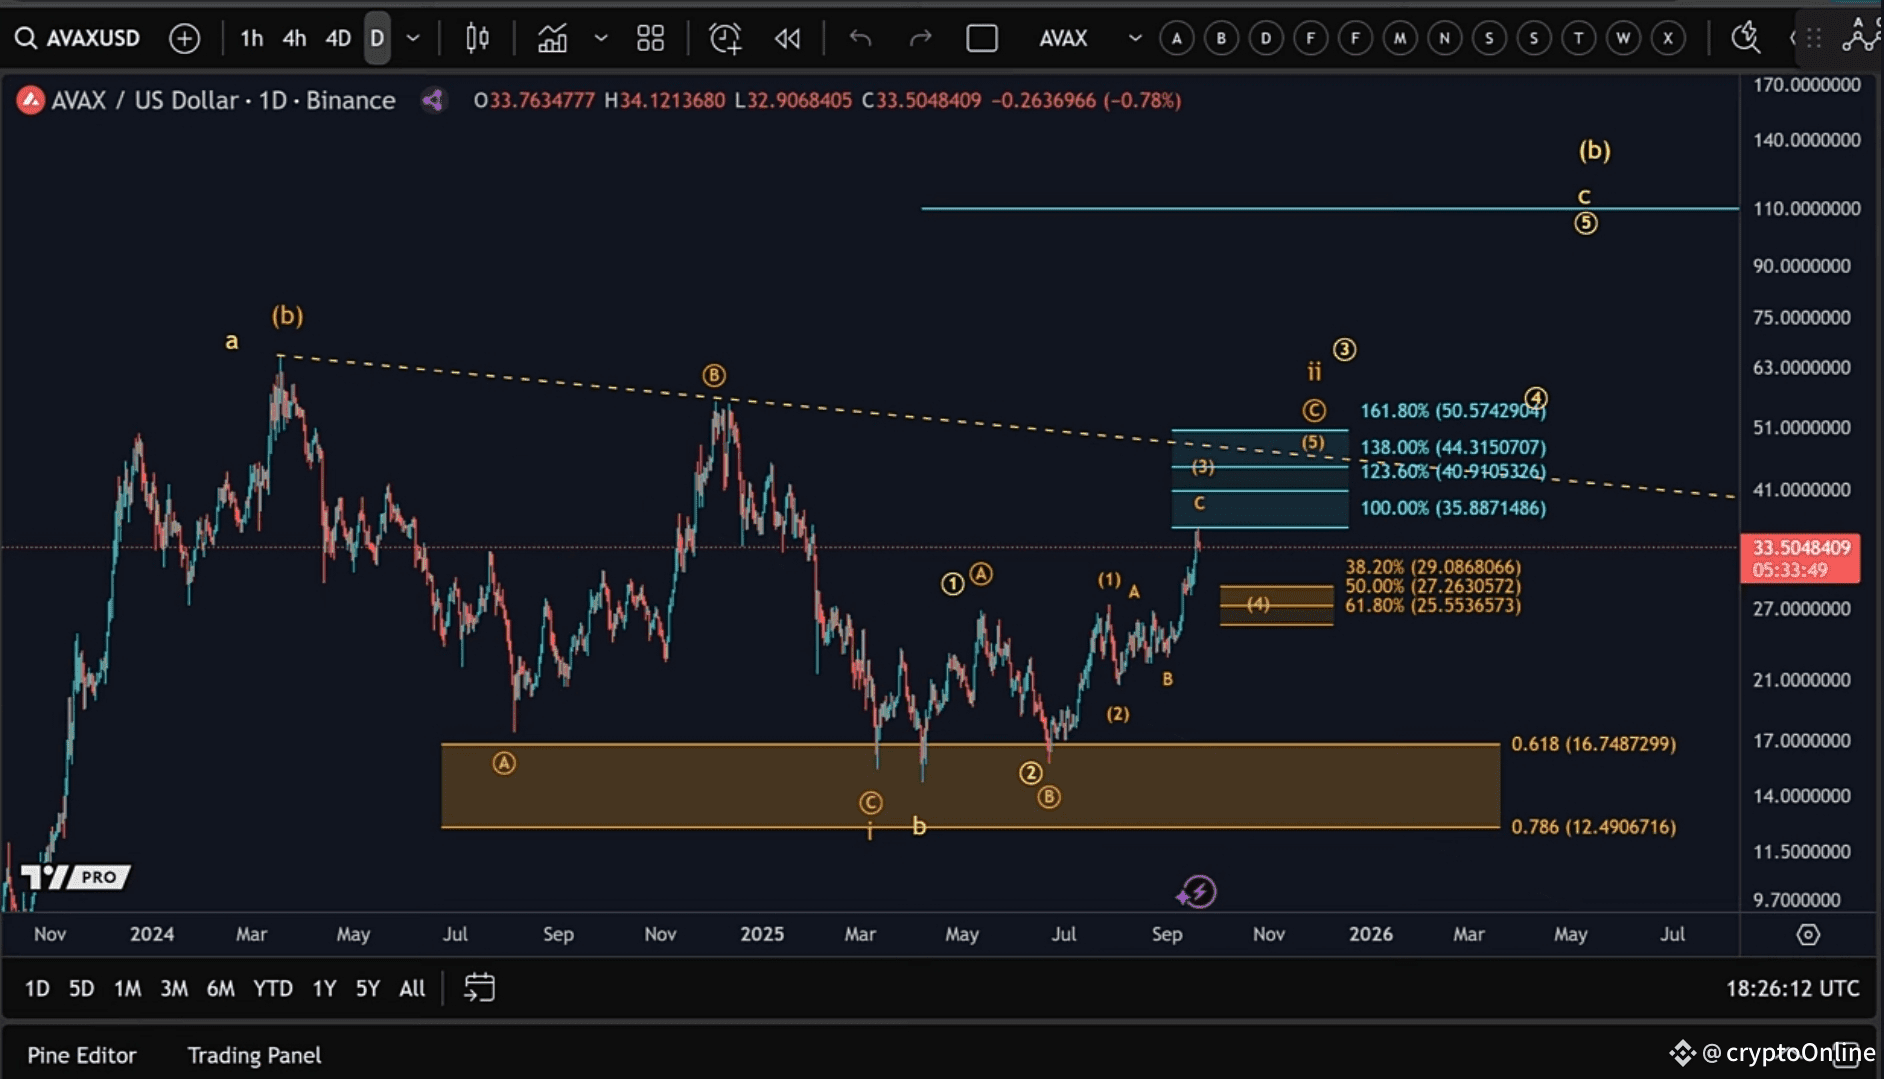Screen dimensions: 1884x1079
Task: Open the candlestick chart type selector
Action: tap(477, 38)
